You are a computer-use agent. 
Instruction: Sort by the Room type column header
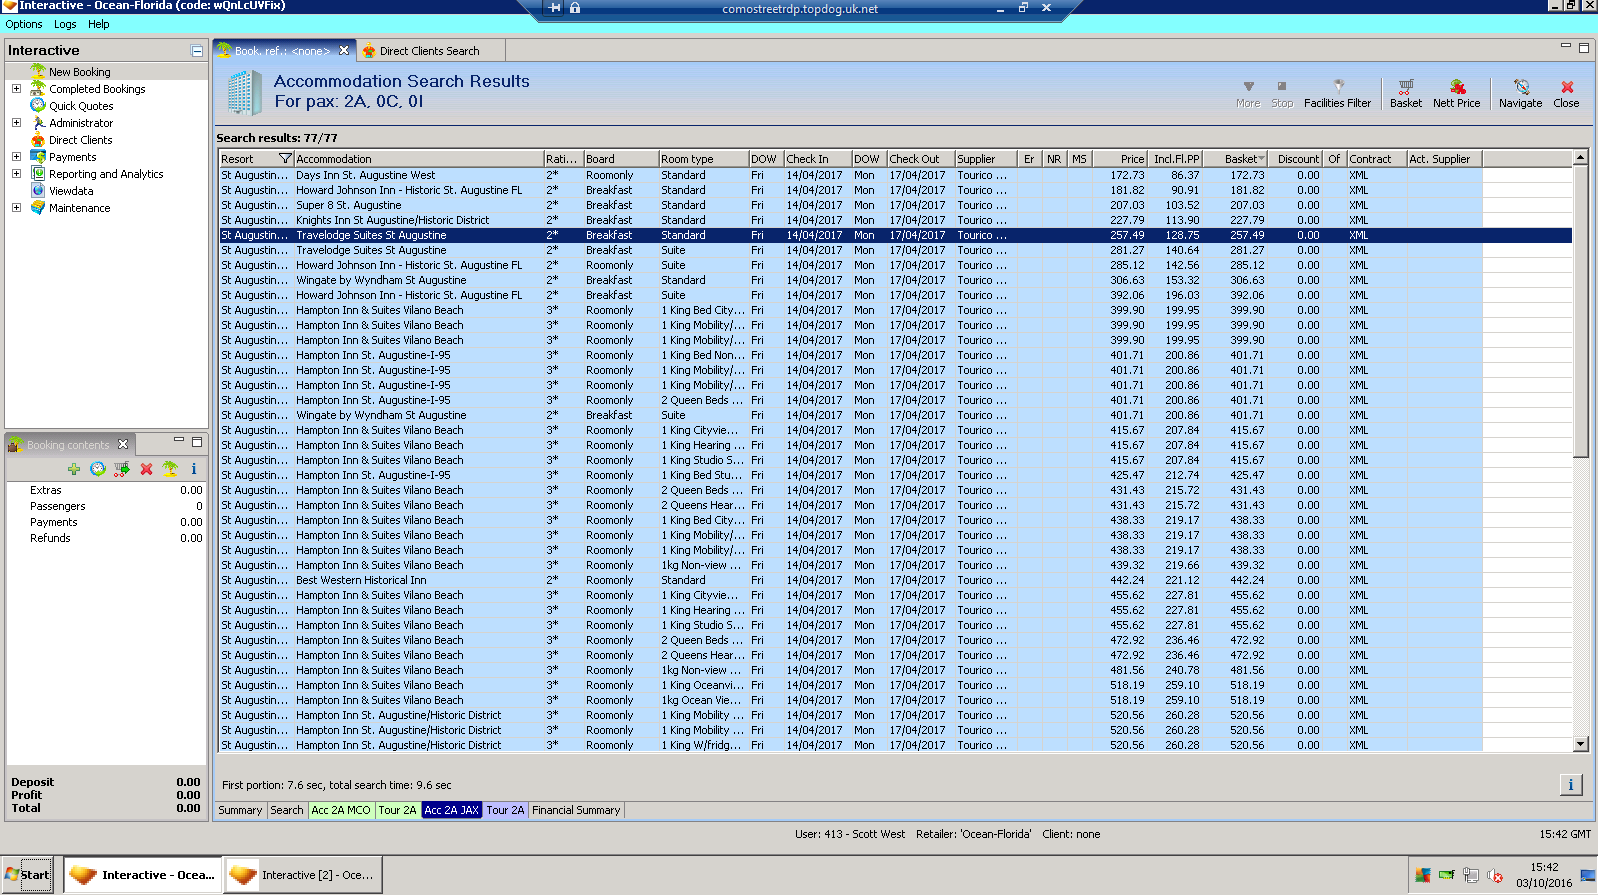[703, 159]
